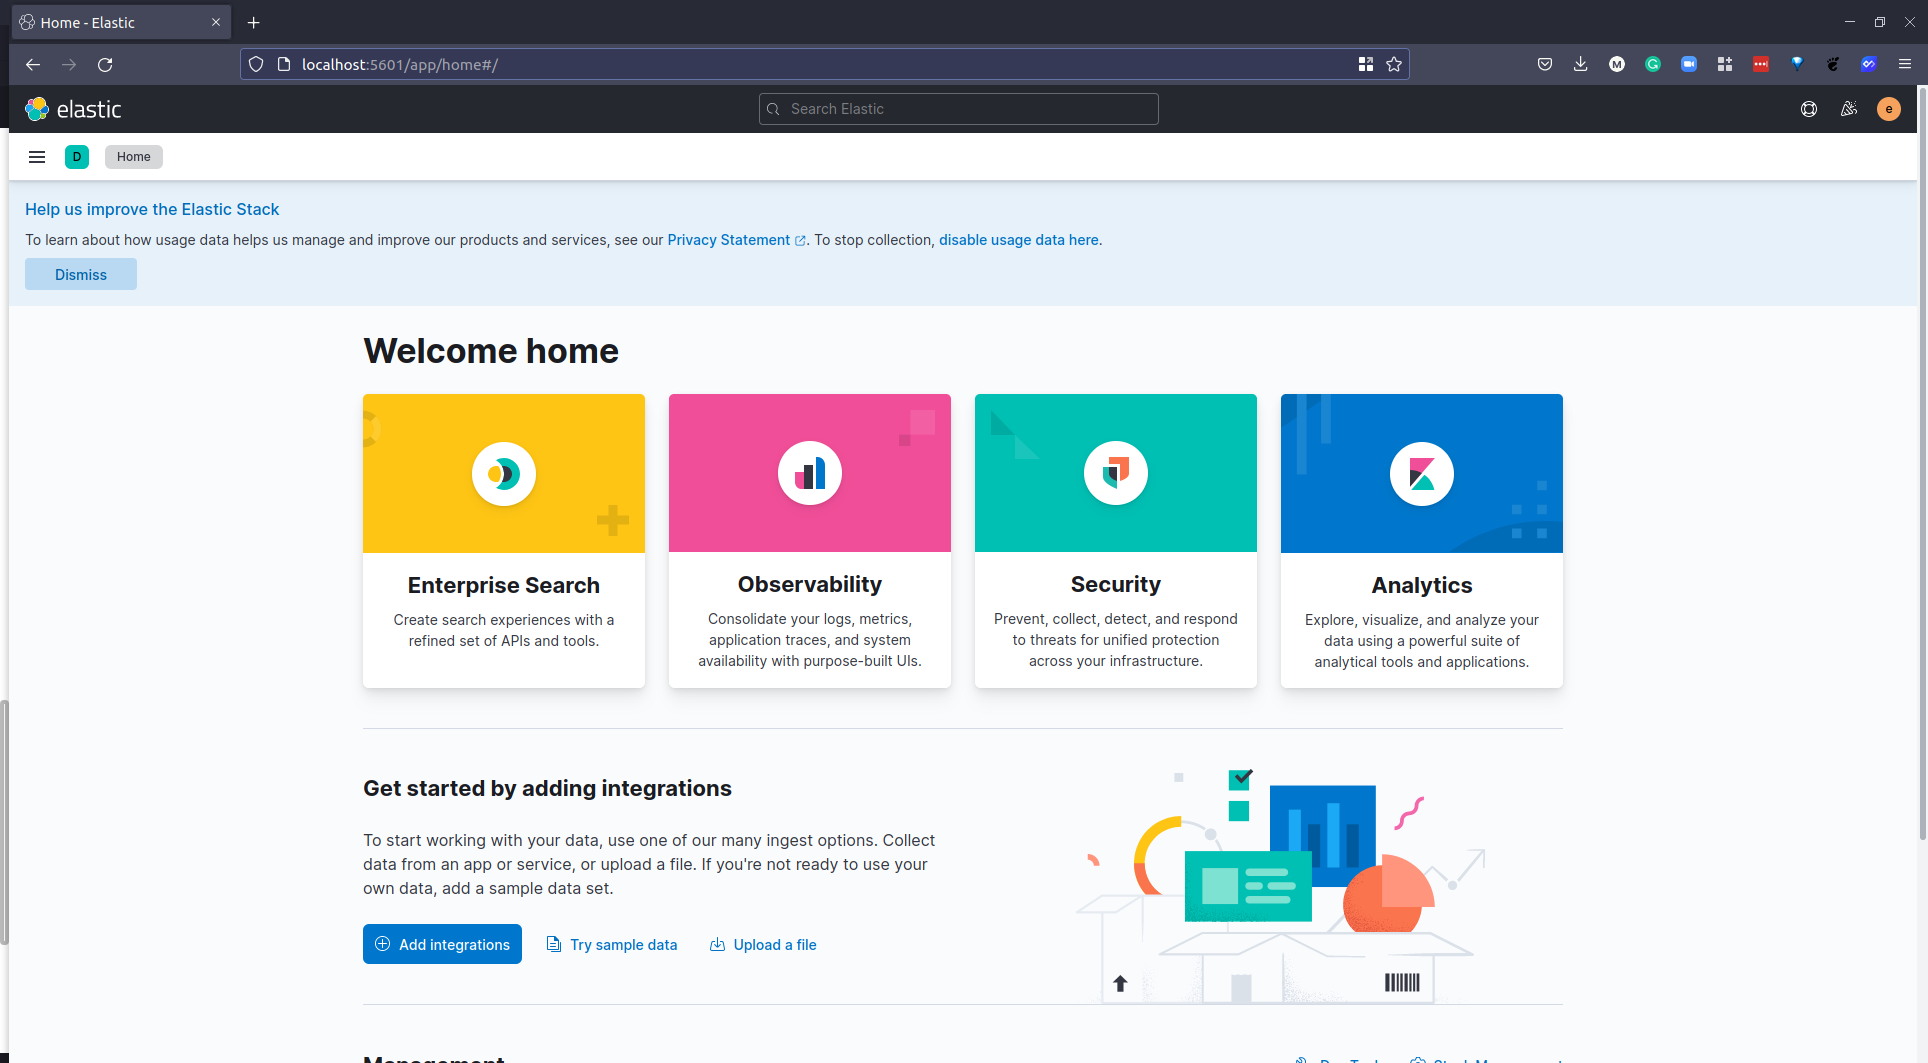Click the Observability card icon
The width and height of the screenshot is (1928, 1063).
[810, 474]
